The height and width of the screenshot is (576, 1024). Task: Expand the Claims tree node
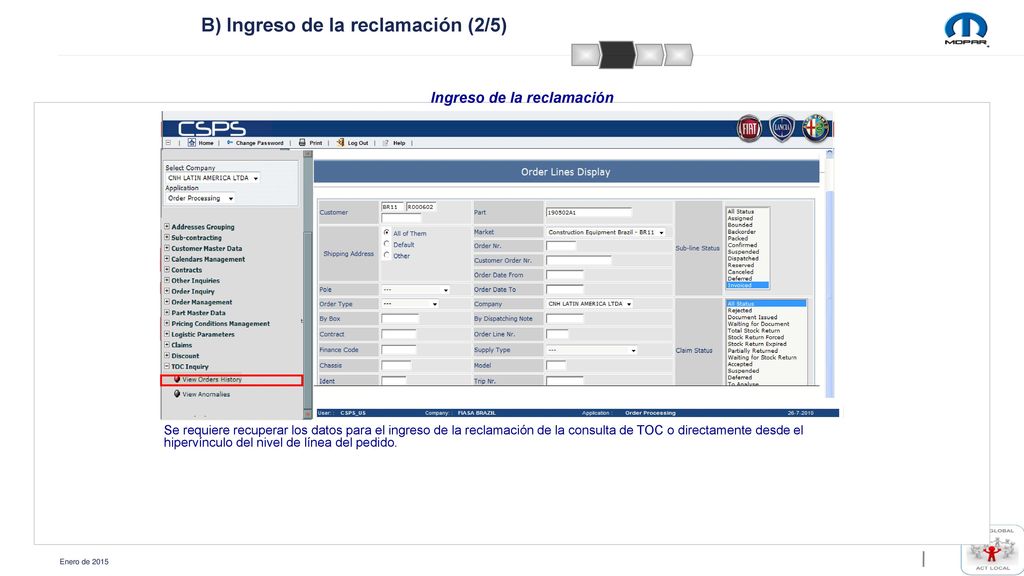[x=167, y=344]
